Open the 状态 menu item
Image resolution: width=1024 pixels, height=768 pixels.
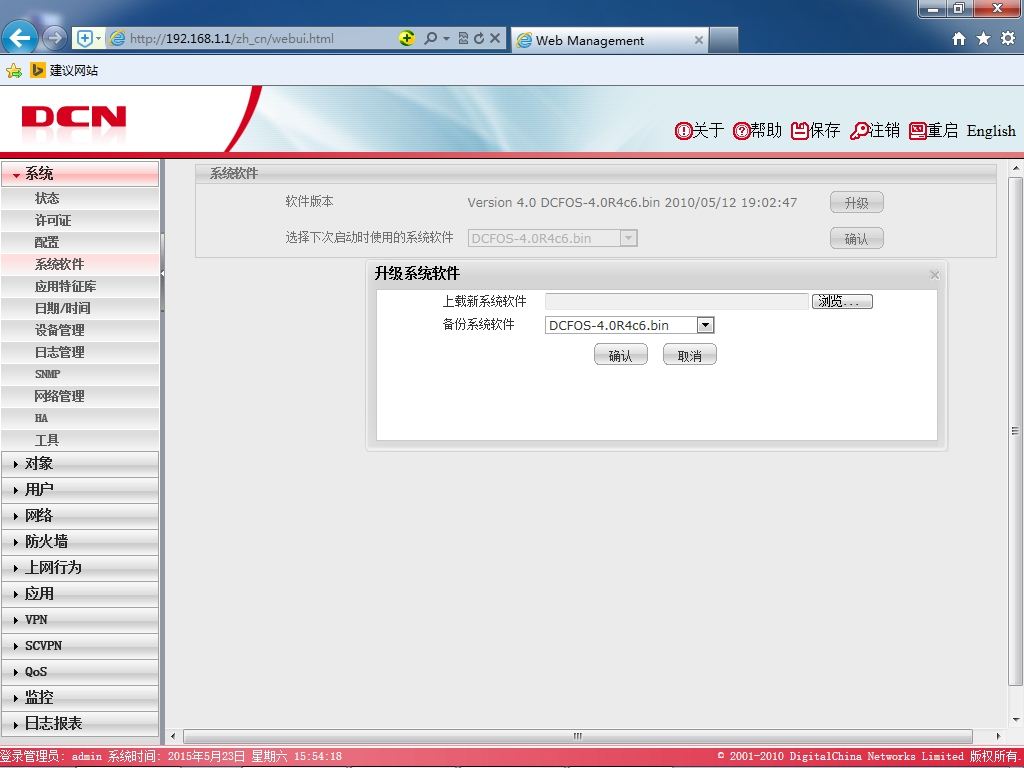coord(80,199)
